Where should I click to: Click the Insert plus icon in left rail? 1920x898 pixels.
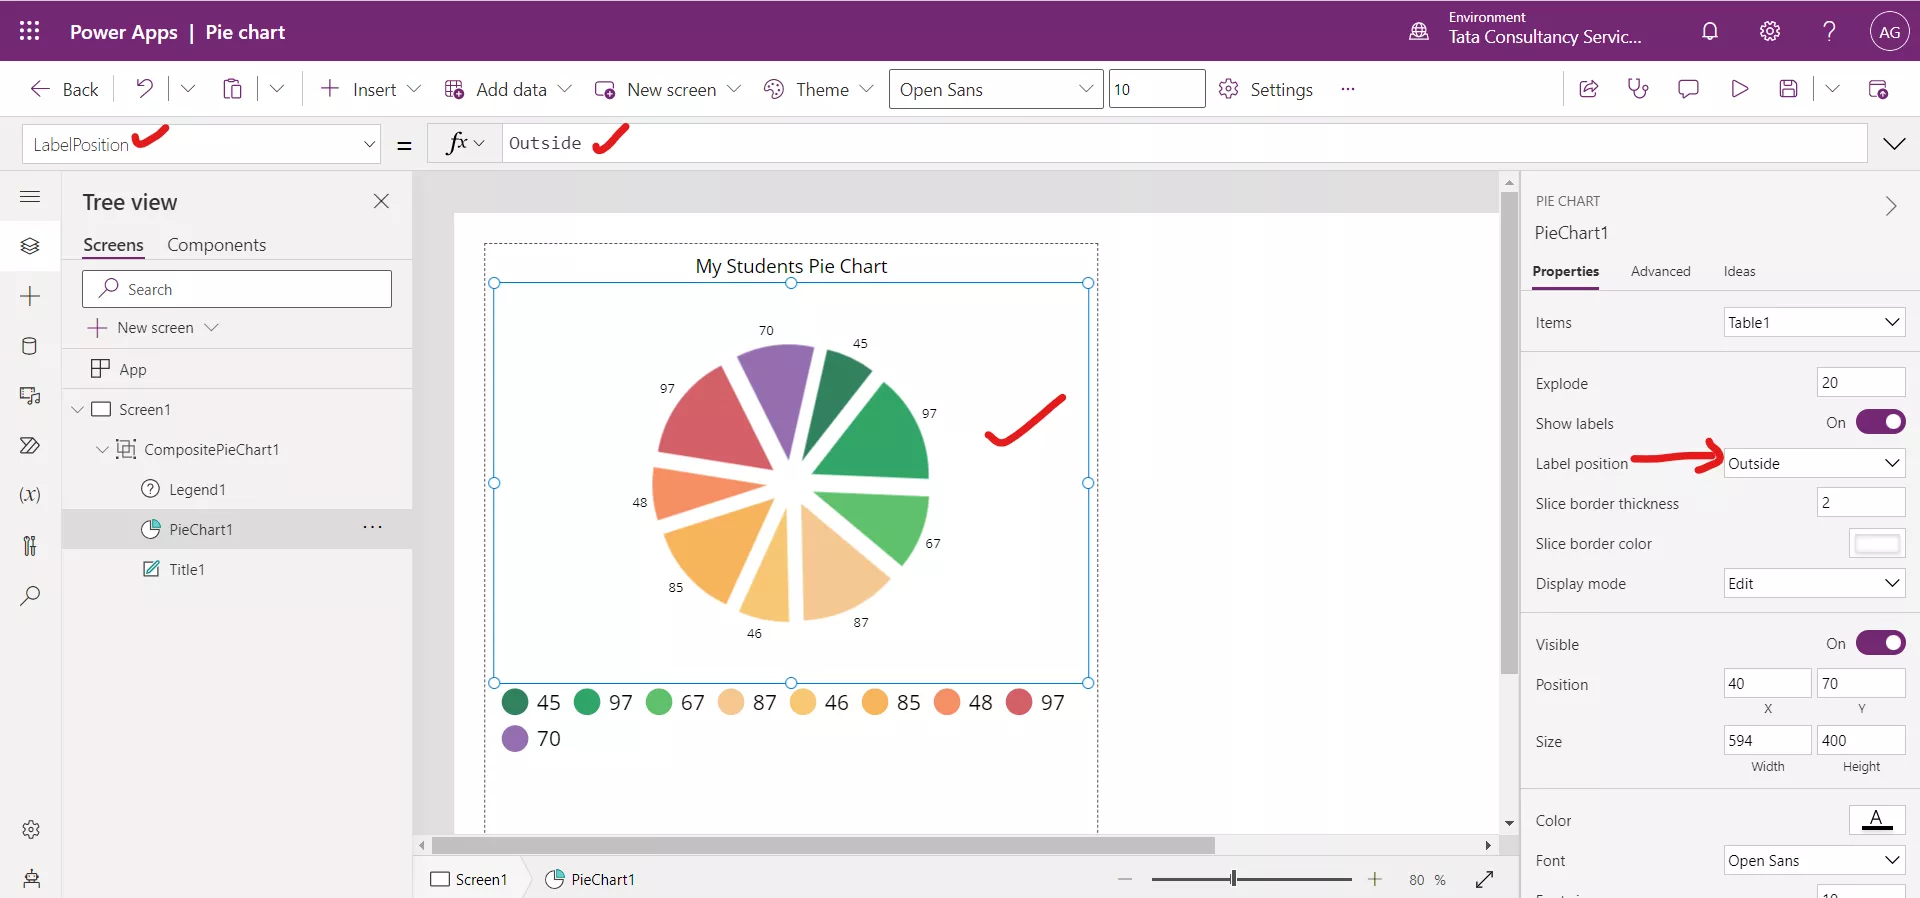pyautogui.click(x=30, y=296)
